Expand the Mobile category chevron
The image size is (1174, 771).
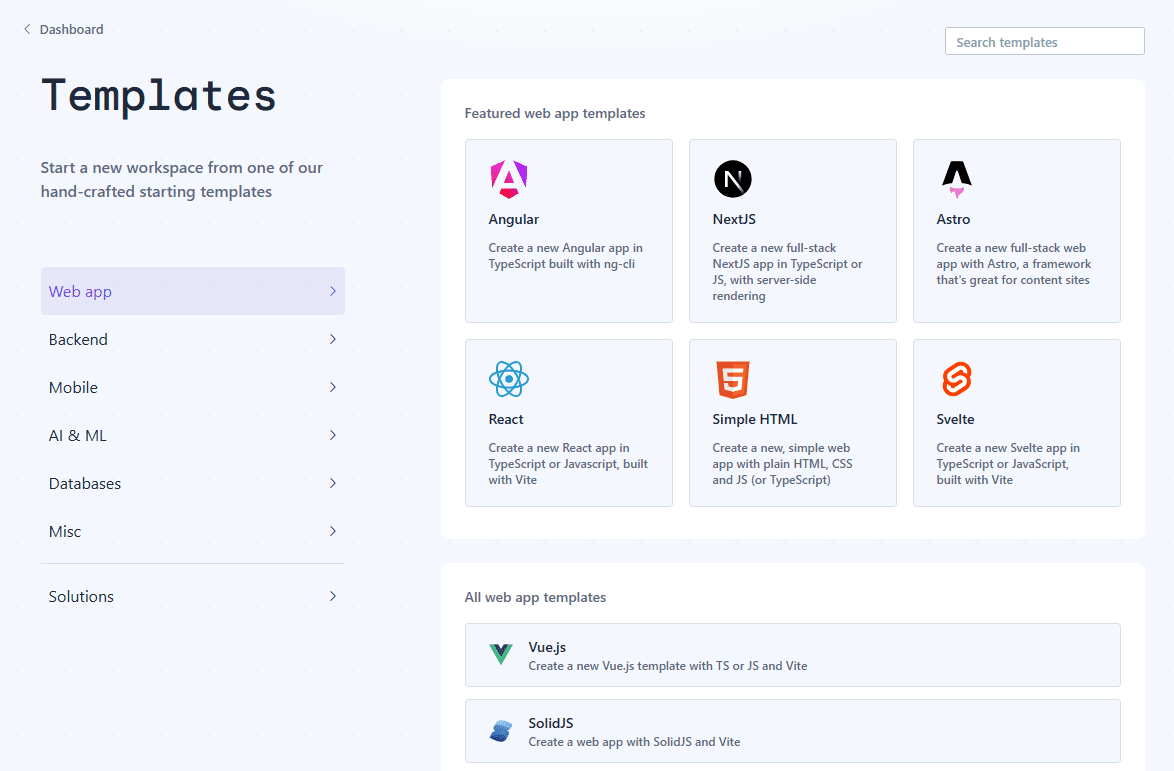click(x=332, y=387)
